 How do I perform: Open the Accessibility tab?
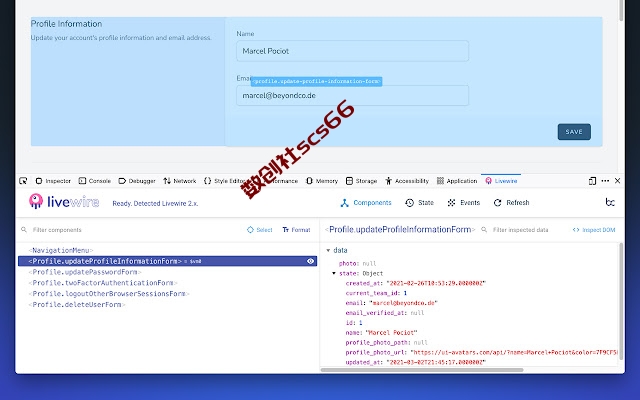[407, 181]
